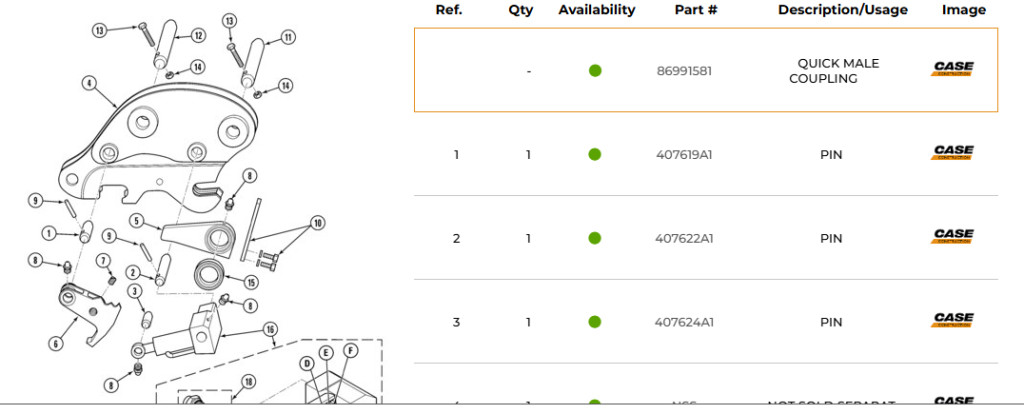Image resolution: width=1024 pixels, height=414 pixels.
Task: Click the CASE logo in the Quick Male Coupling row
Action: [953, 69]
